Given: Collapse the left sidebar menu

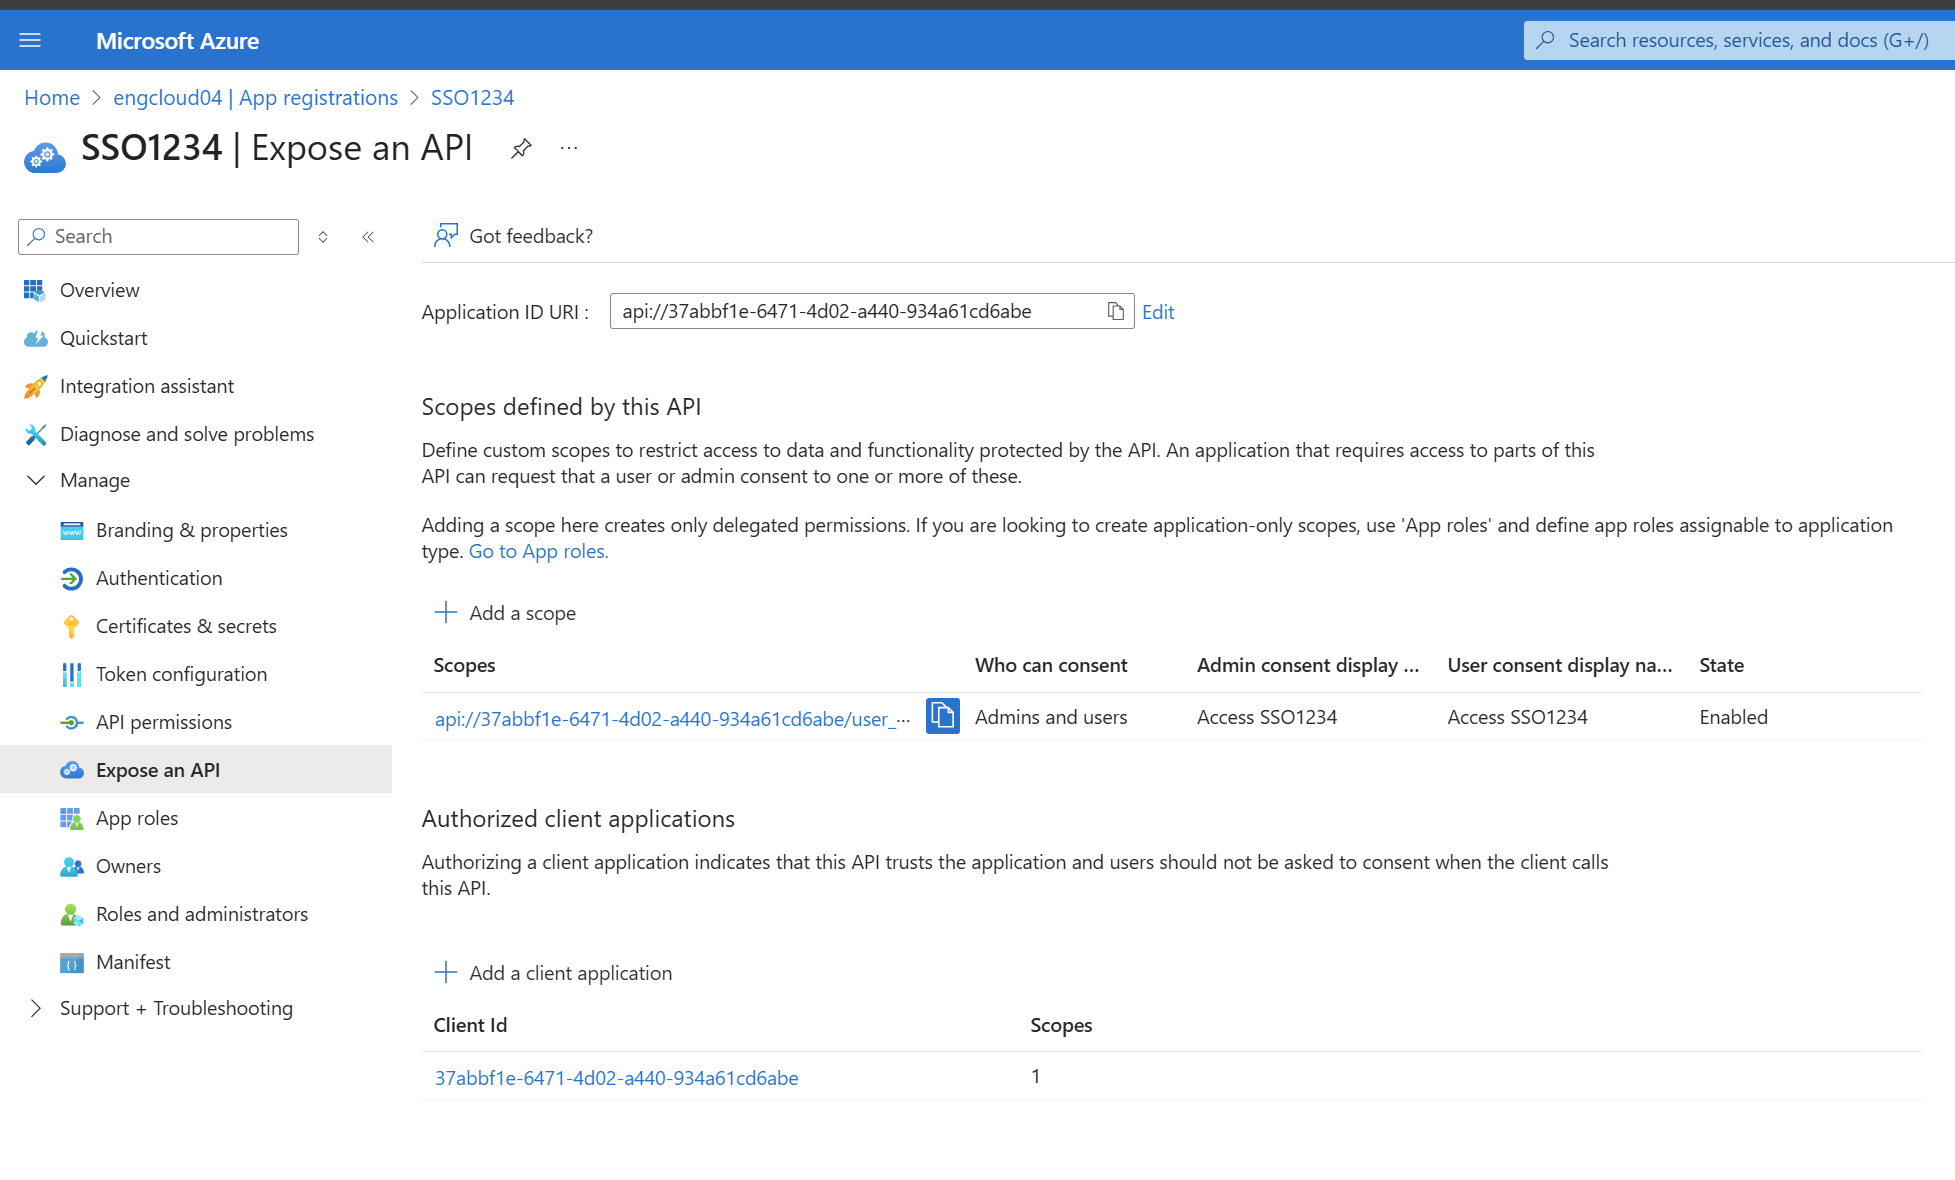Looking at the screenshot, I should (x=368, y=237).
